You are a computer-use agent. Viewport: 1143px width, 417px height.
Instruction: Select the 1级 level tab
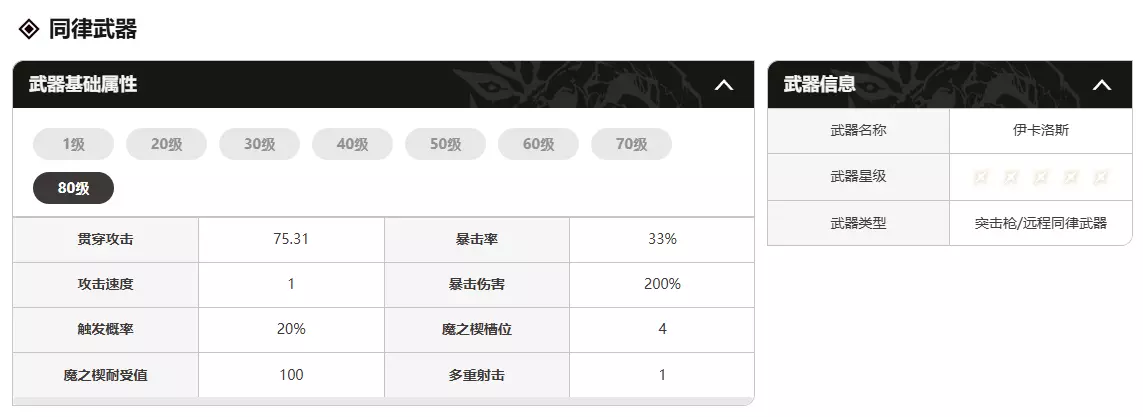[73, 144]
